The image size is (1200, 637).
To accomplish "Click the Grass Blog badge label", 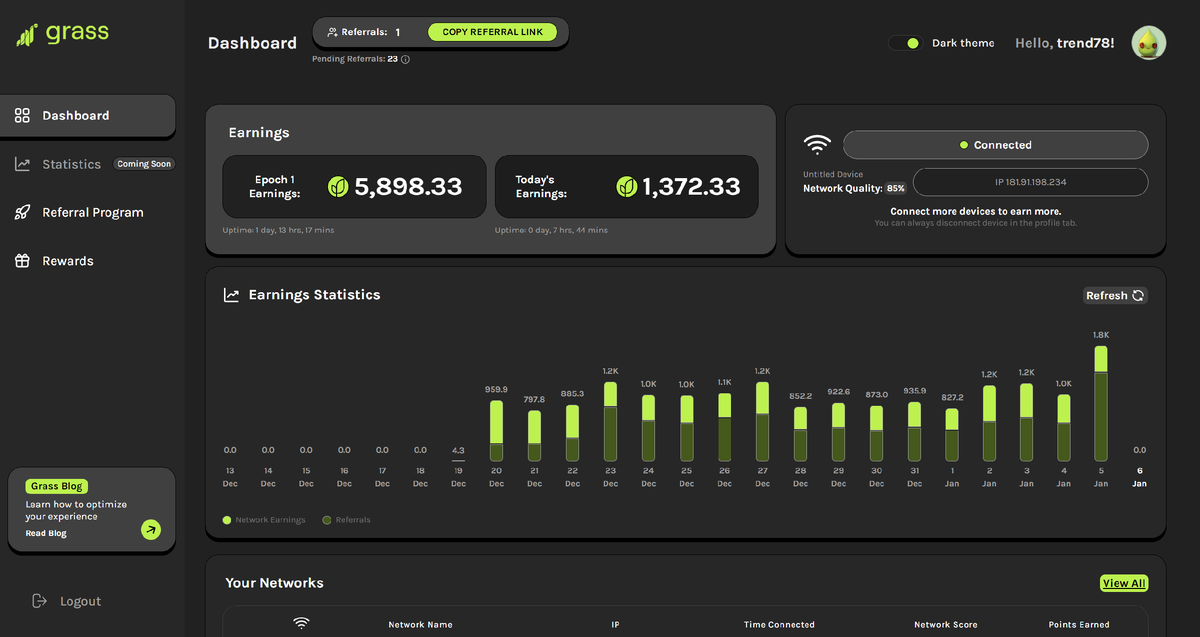I will [57, 486].
